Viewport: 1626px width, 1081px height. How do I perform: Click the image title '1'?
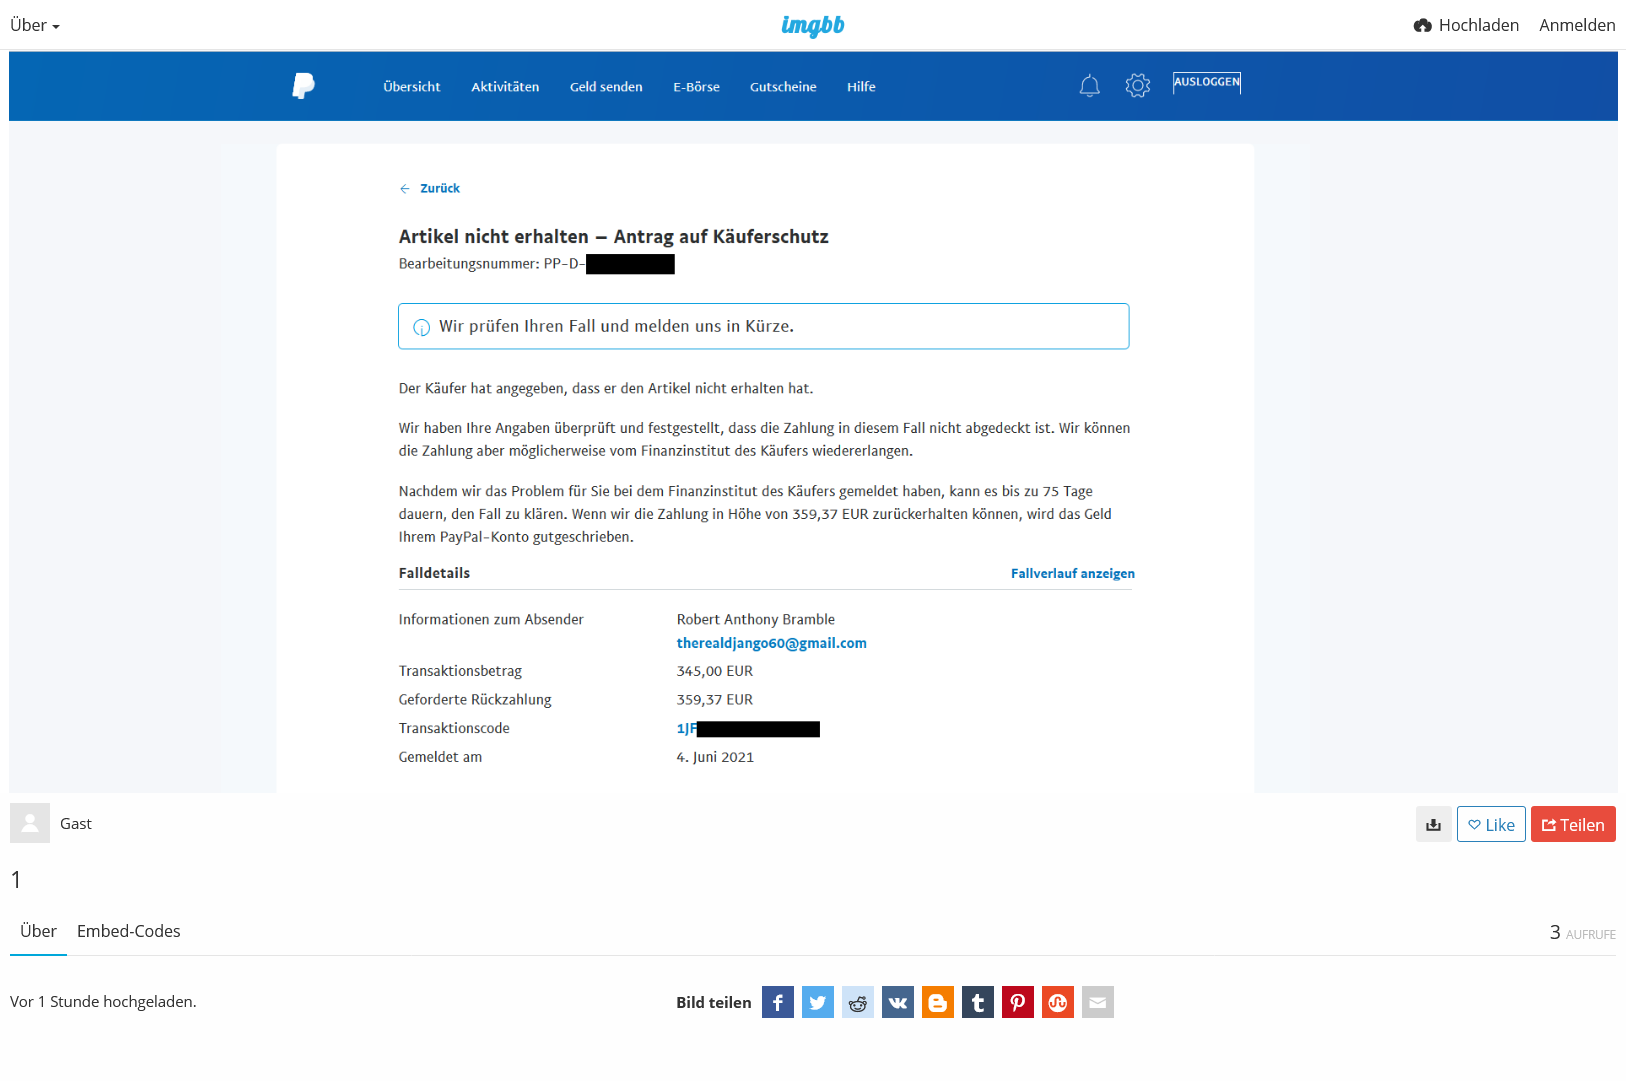pos(16,880)
